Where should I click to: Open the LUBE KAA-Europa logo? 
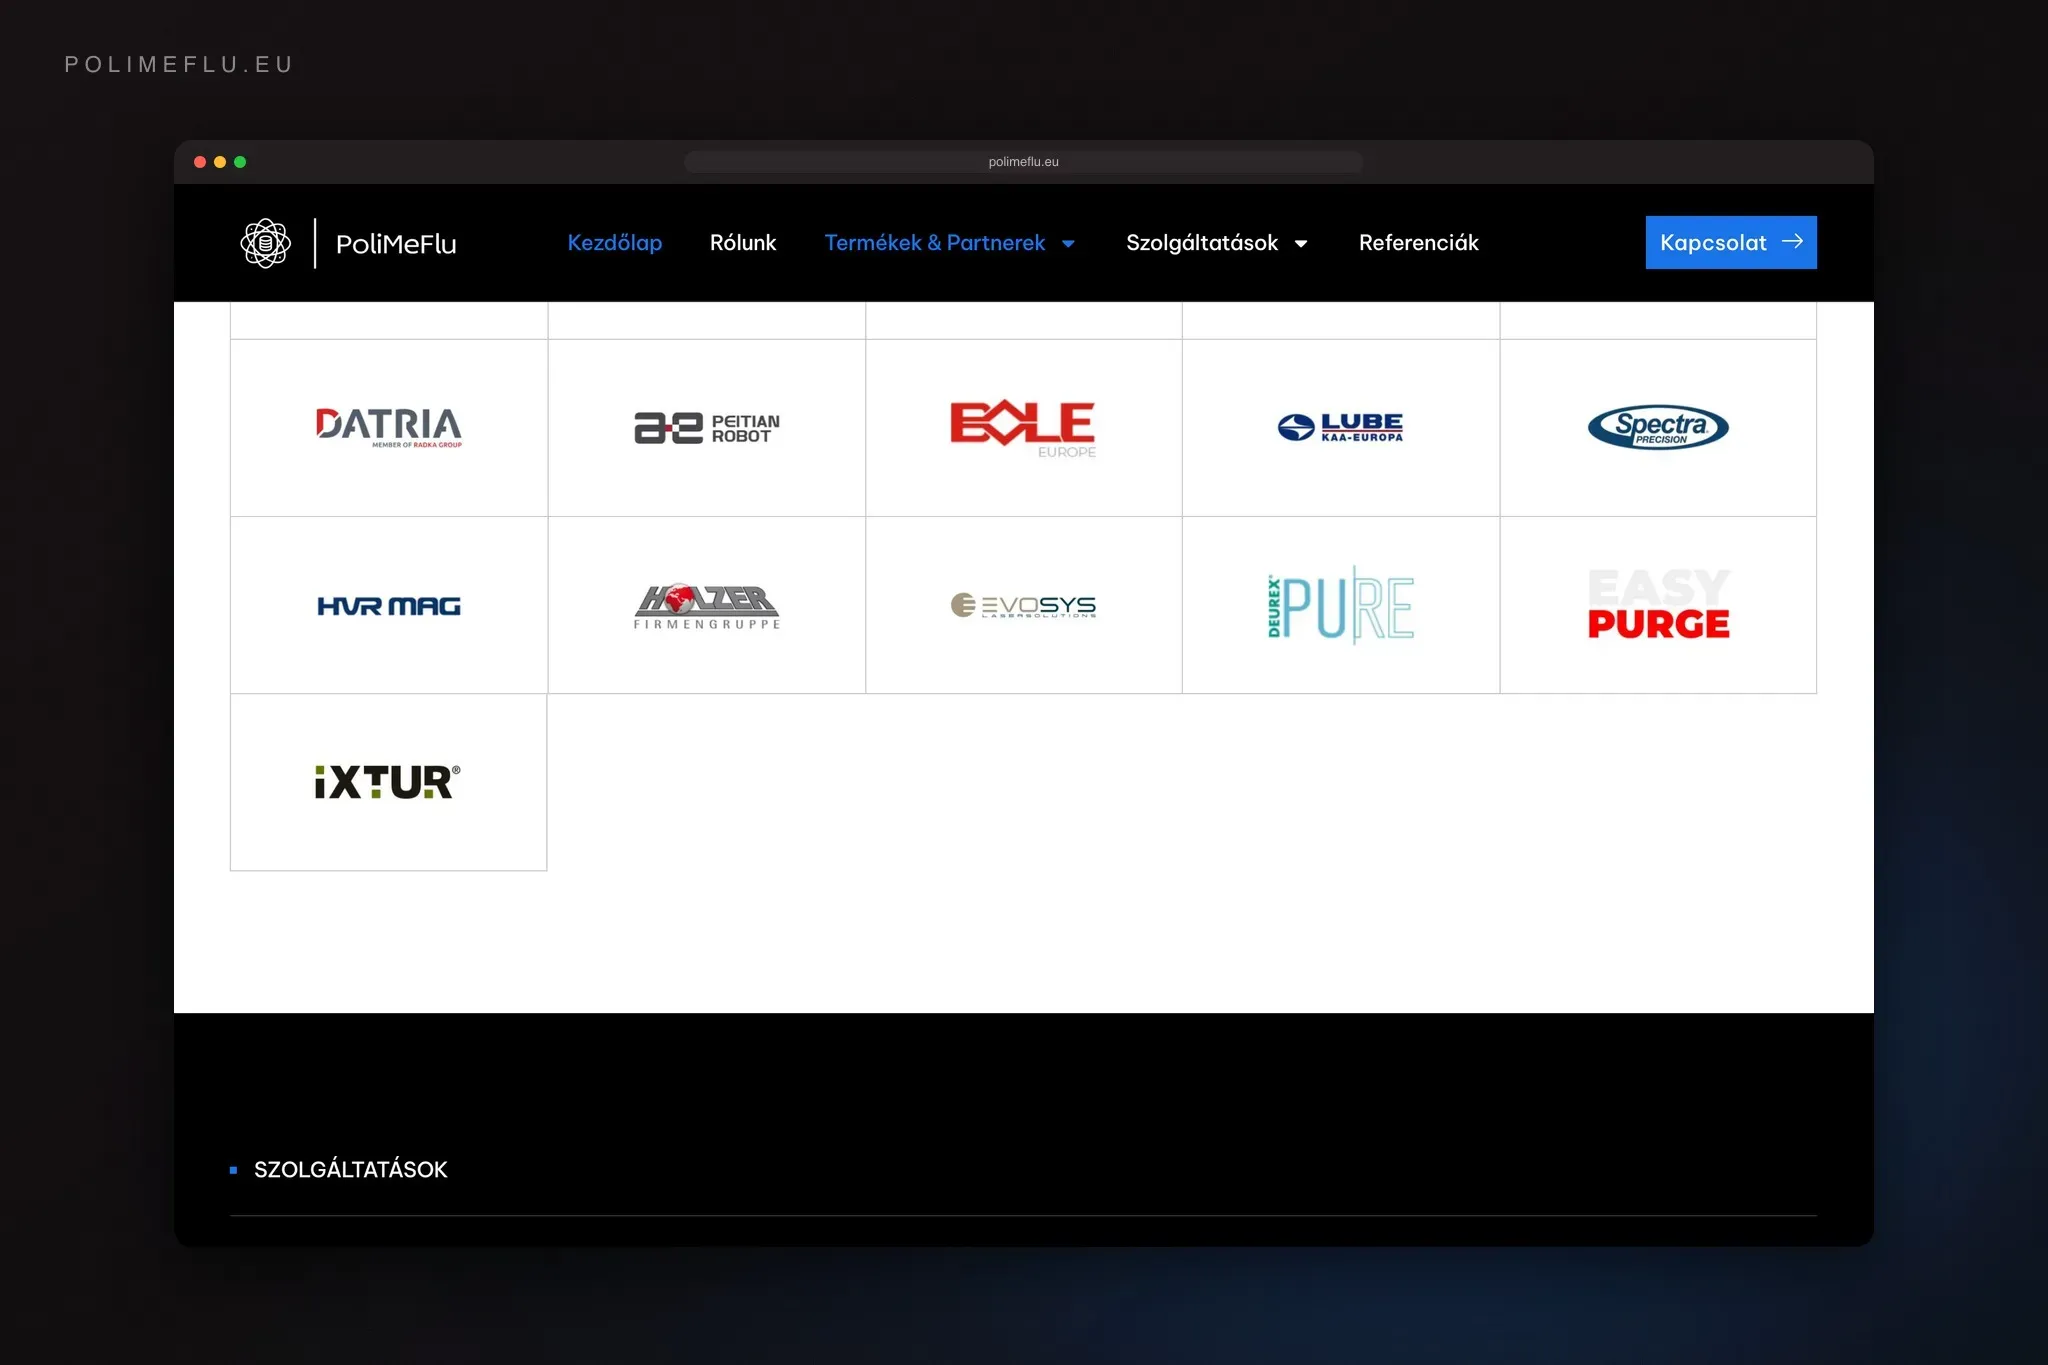(x=1340, y=427)
